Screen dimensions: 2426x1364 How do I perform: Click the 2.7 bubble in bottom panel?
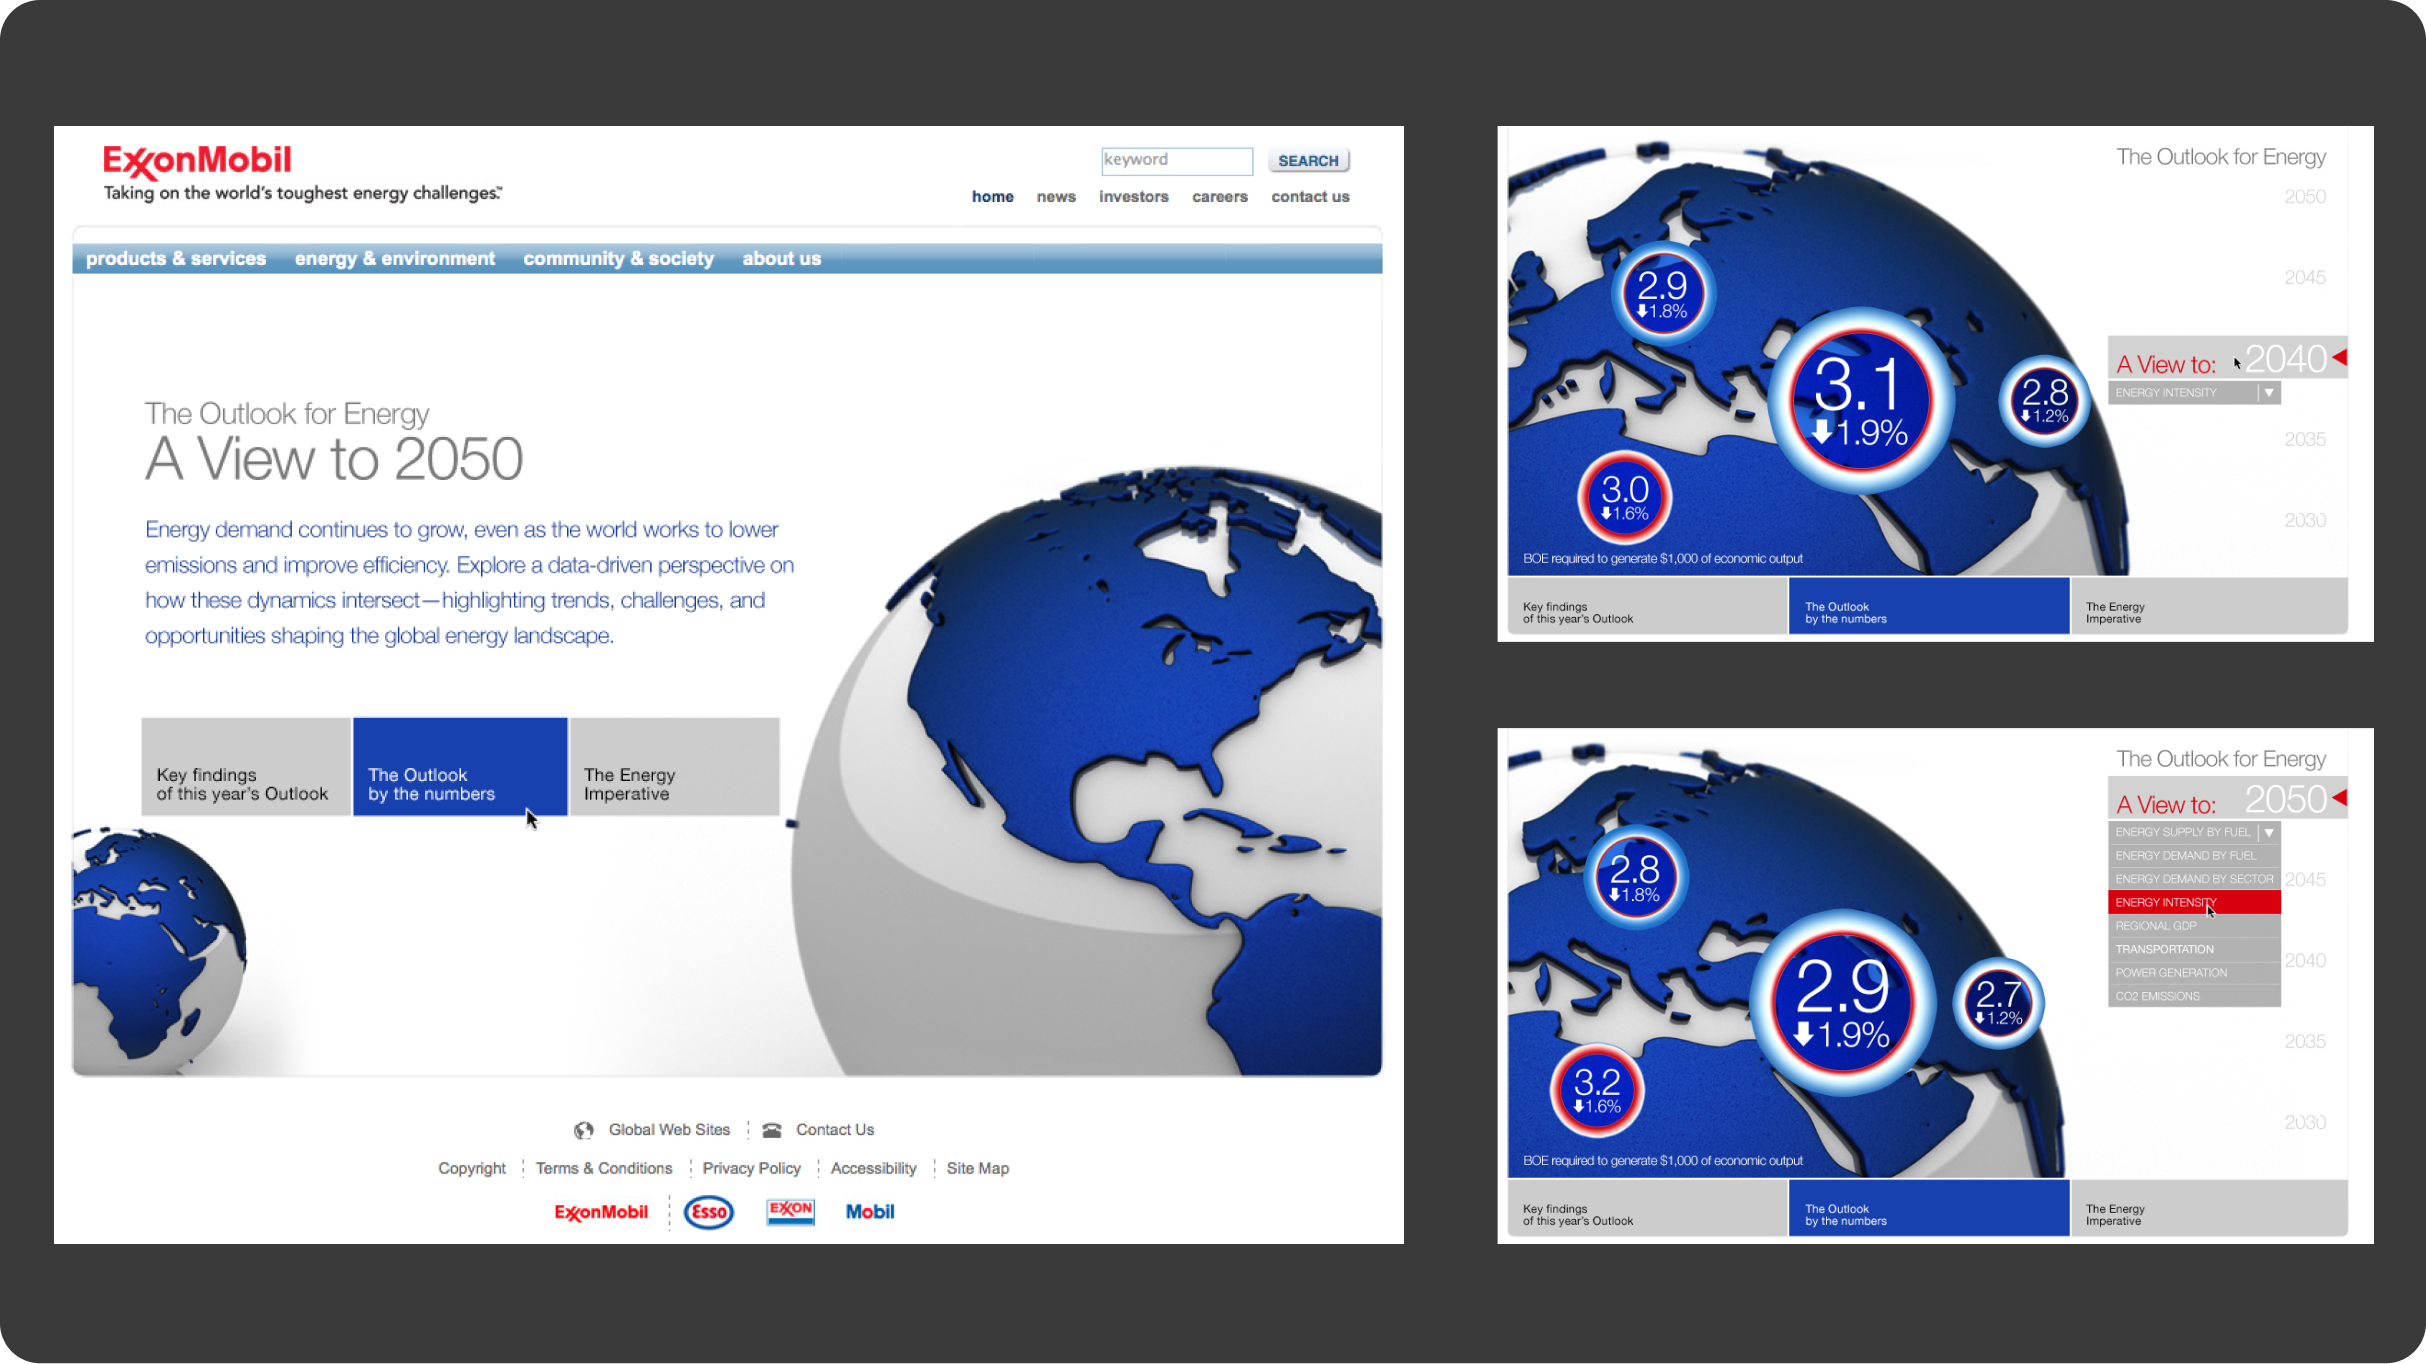pyautogui.click(x=1998, y=1003)
